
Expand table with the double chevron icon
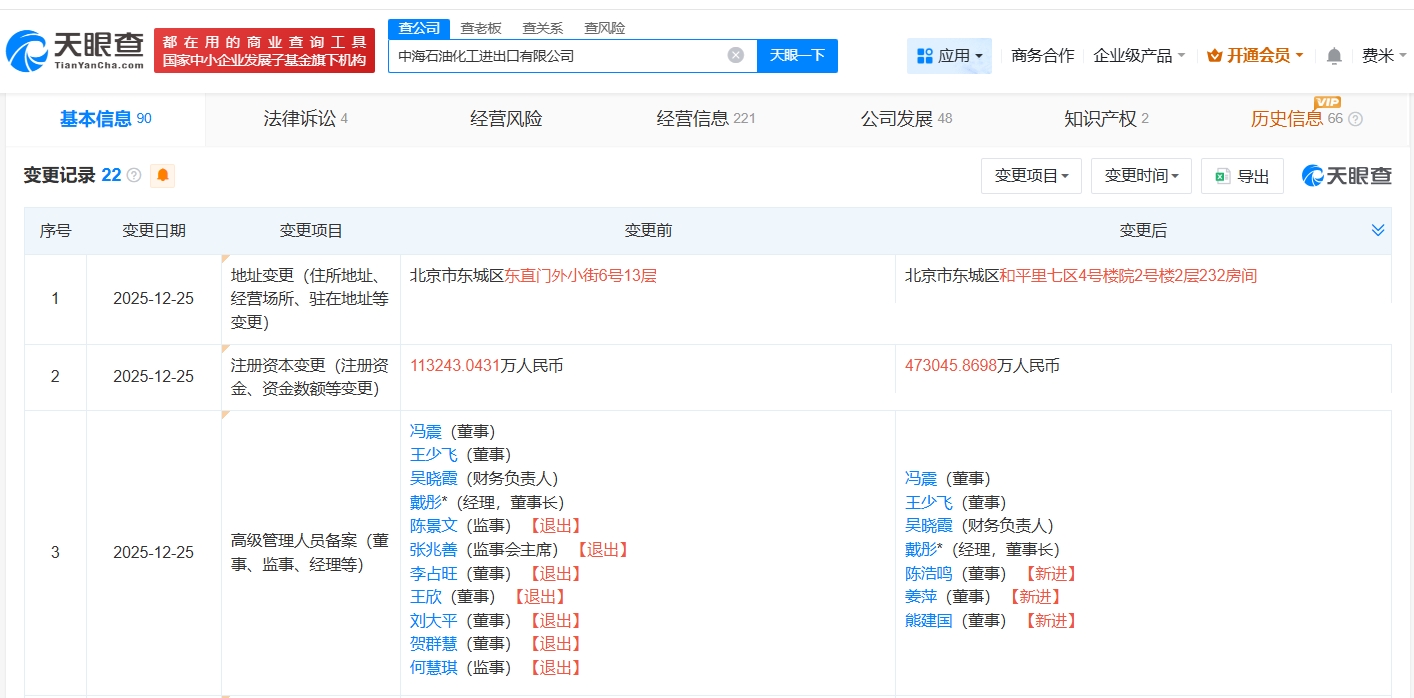pos(1378,231)
